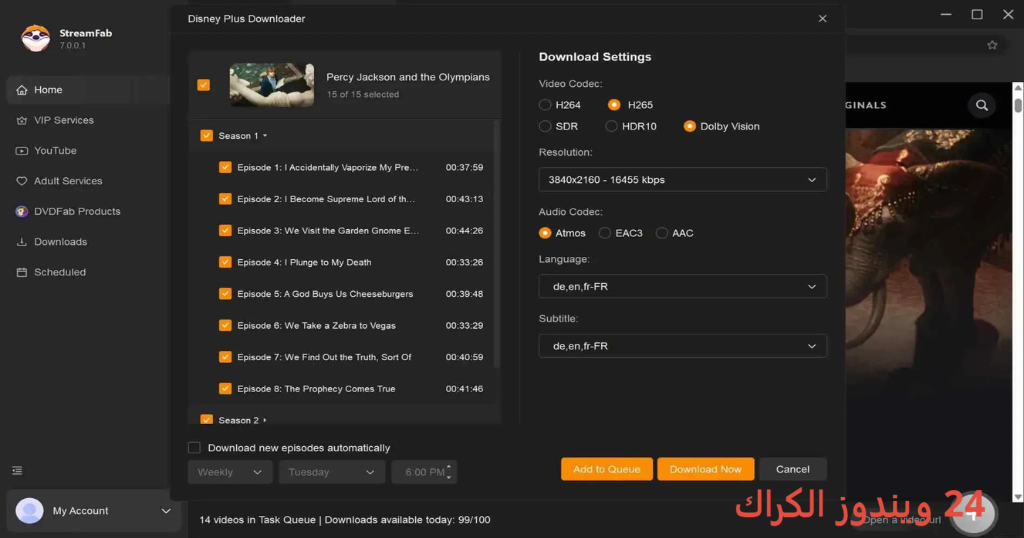Click the search magnifier in the browser

coord(982,105)
